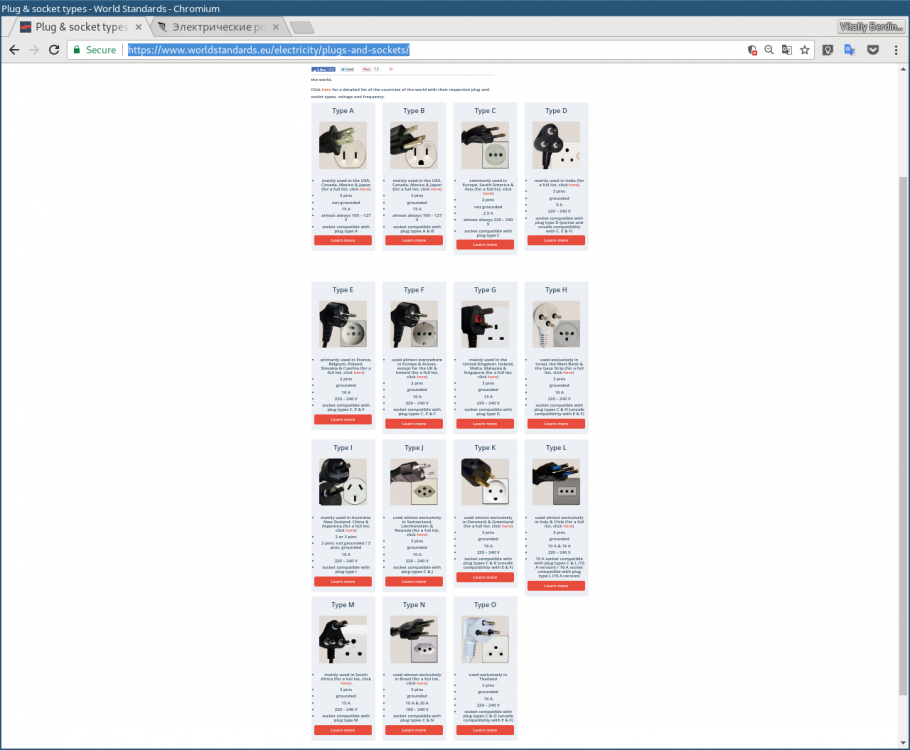Reload the current page
Screen dimensions: 910x750
pyautogui.click(x=54, y=48)
